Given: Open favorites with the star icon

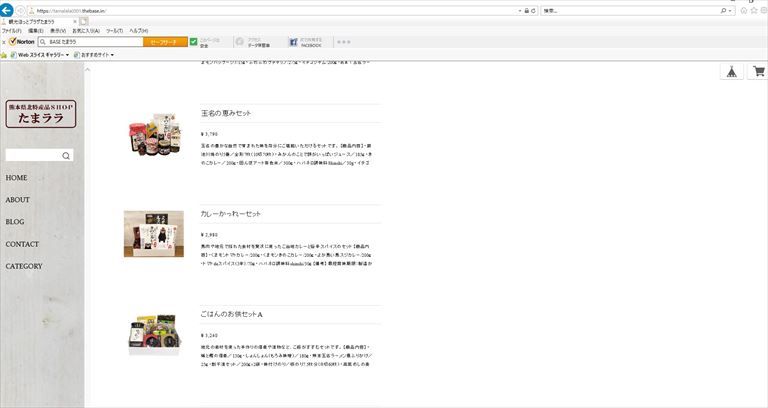Looking at the screenshot, I should click(x=754, y=10).
